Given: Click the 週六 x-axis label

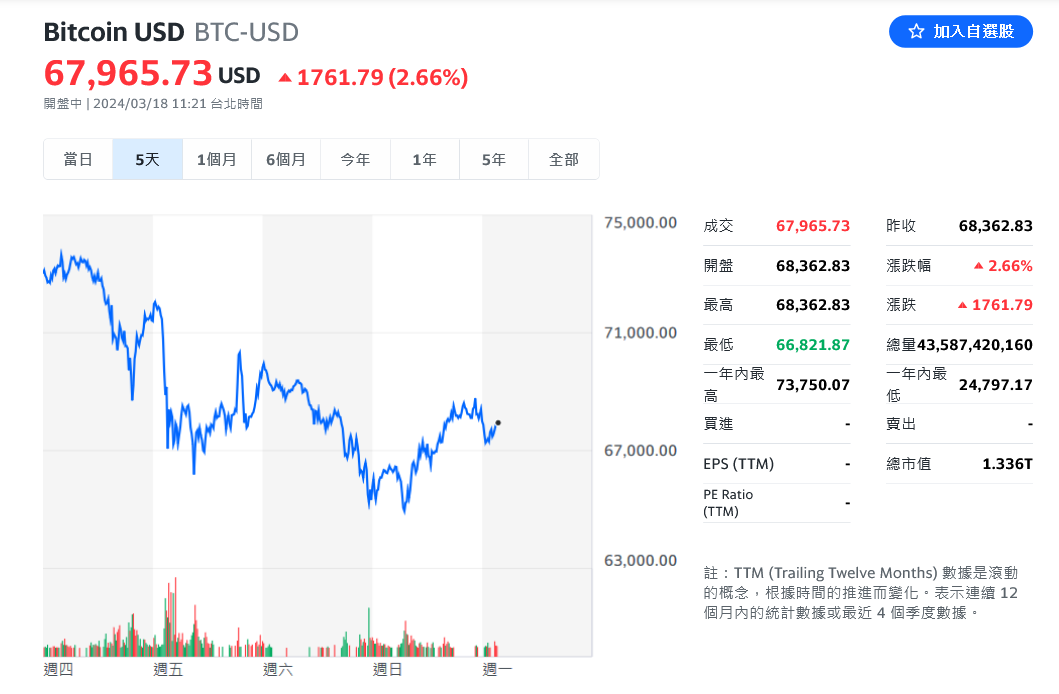Looking at the screenshot, I should (x=278, y=670).
